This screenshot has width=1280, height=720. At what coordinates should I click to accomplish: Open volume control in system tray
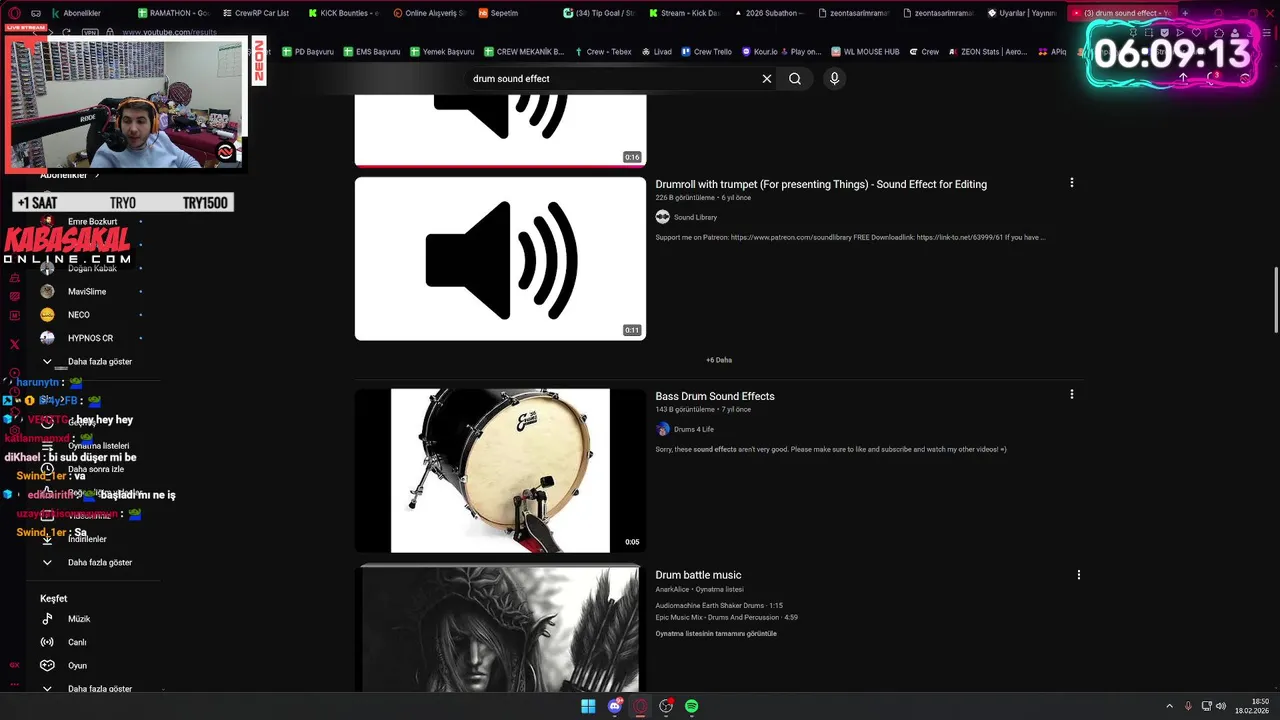click(1220, 707)
